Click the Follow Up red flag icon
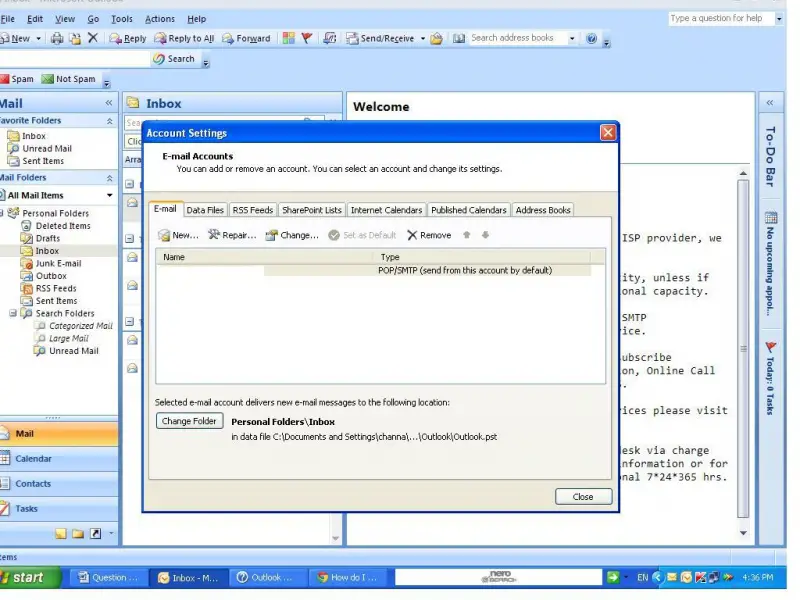 [x=307, y=38]
